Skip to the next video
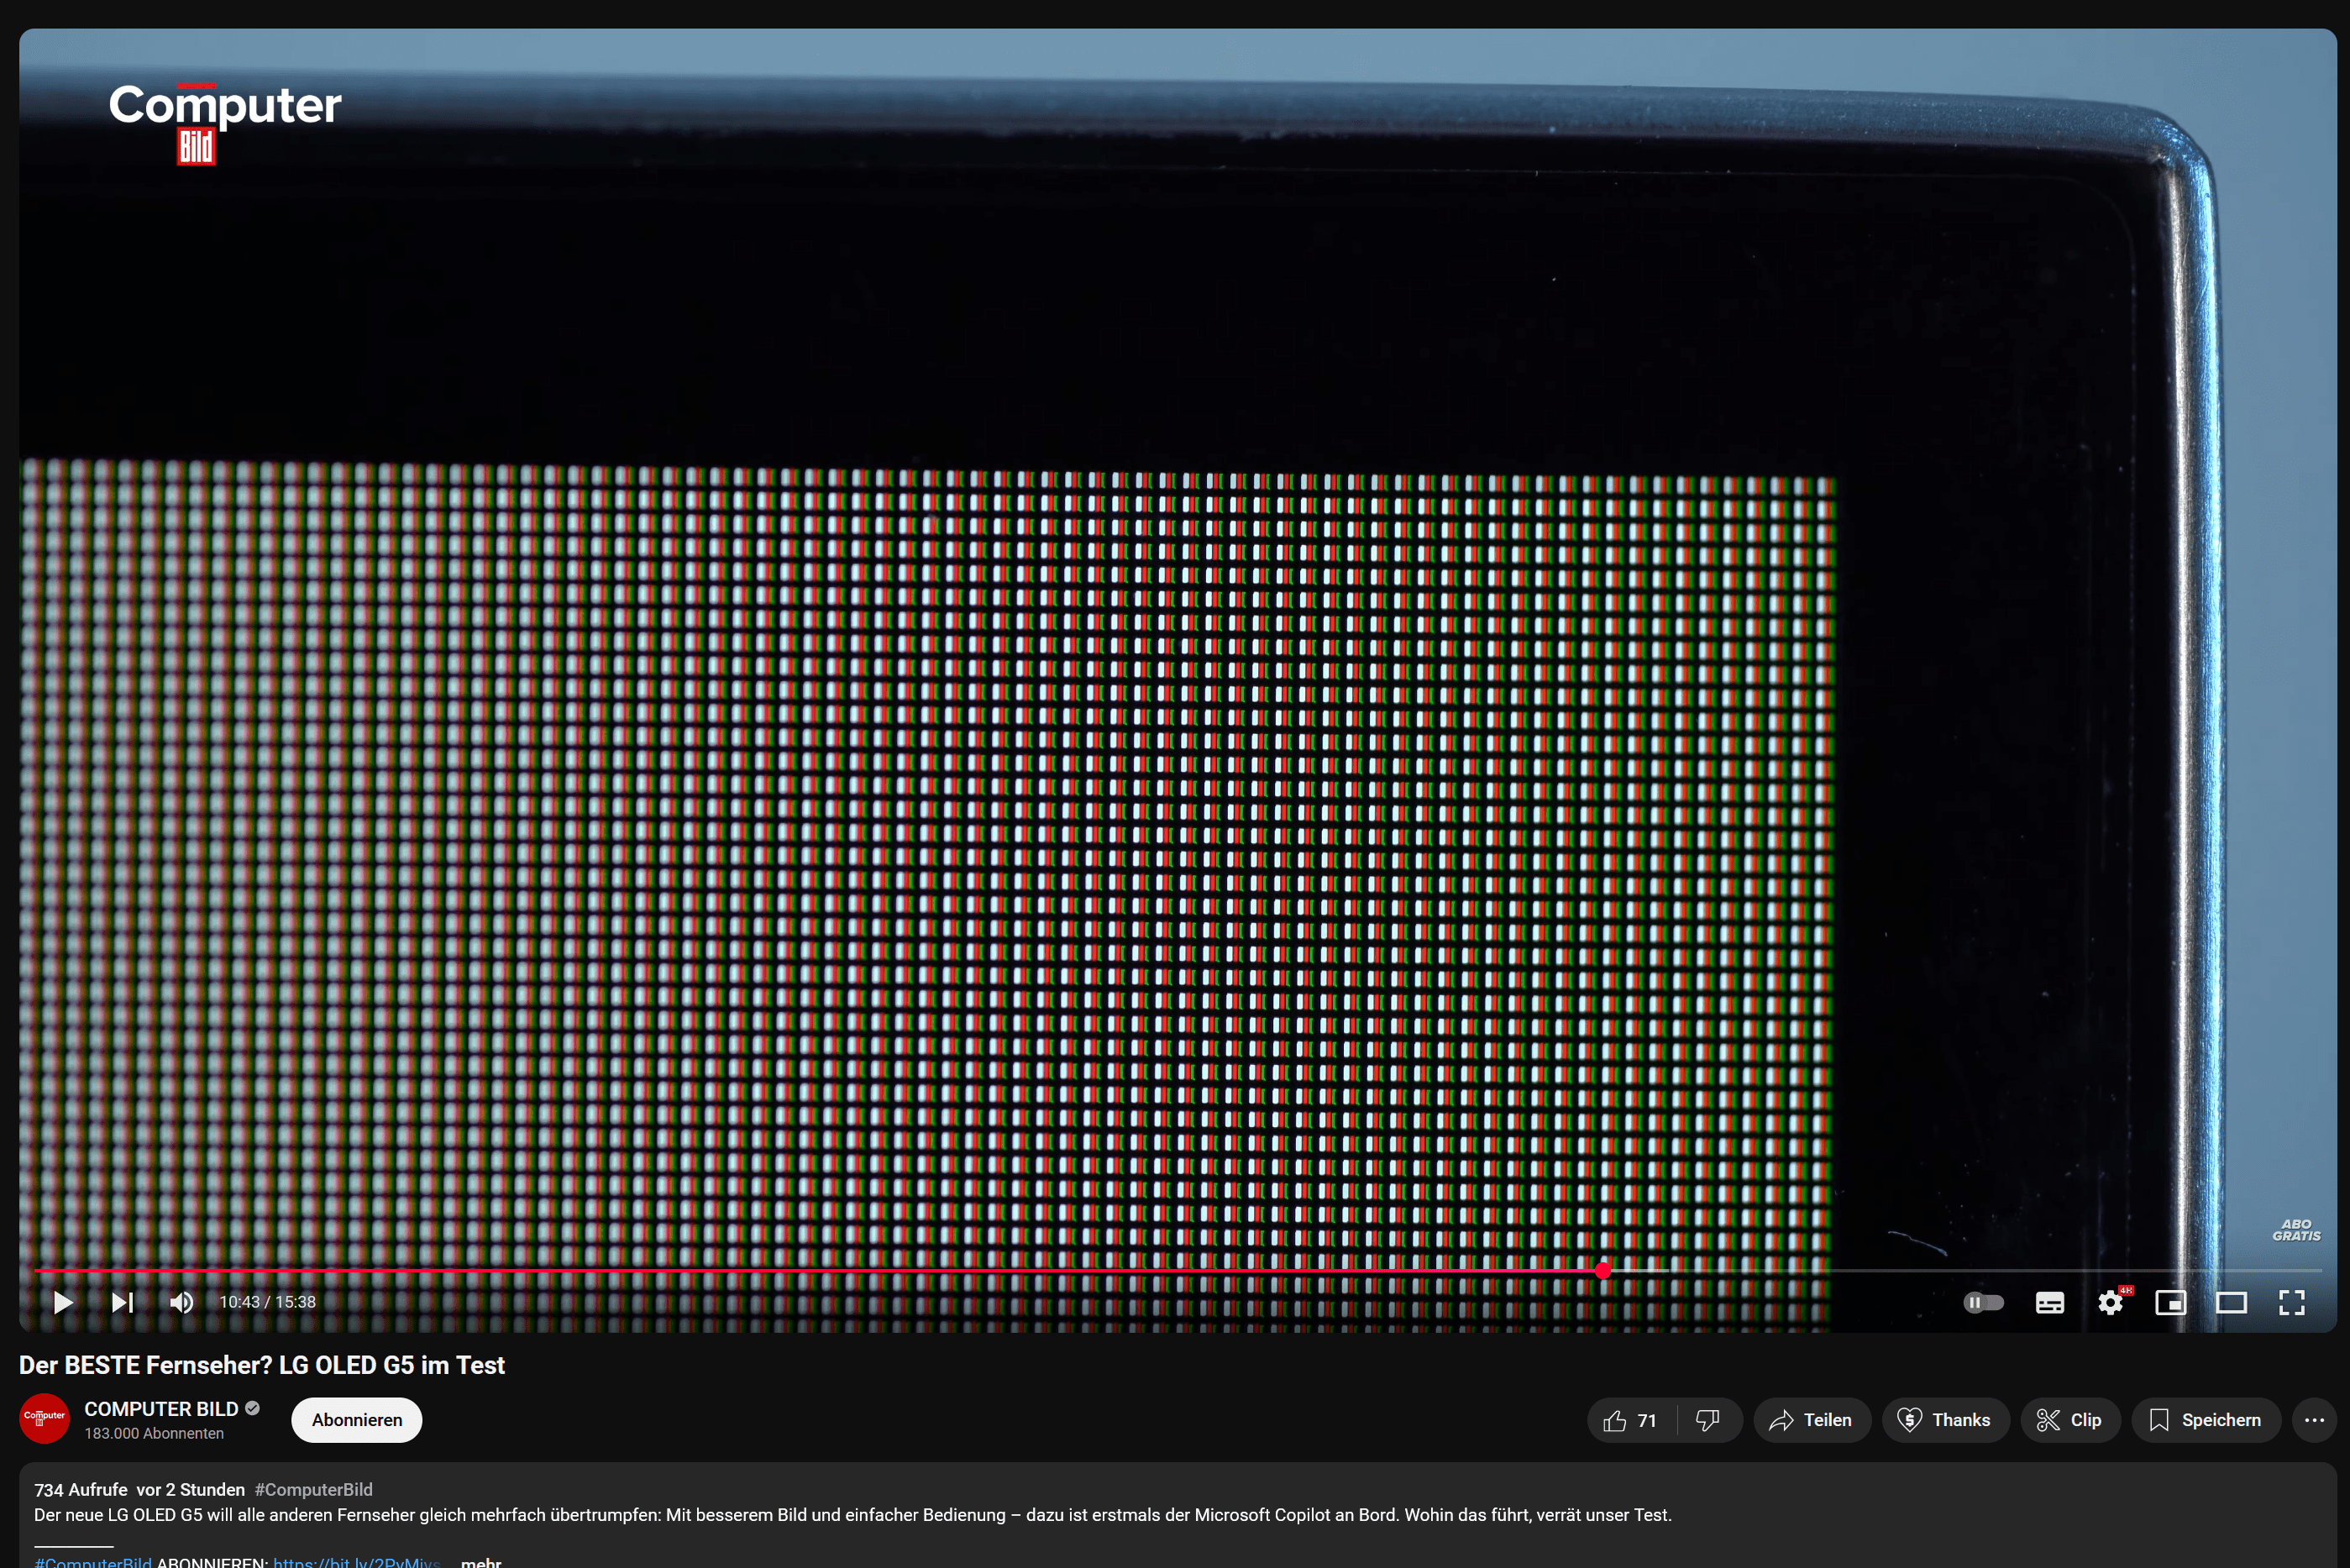This screenshot has height=1568, width=2350. click(122, 1302)
